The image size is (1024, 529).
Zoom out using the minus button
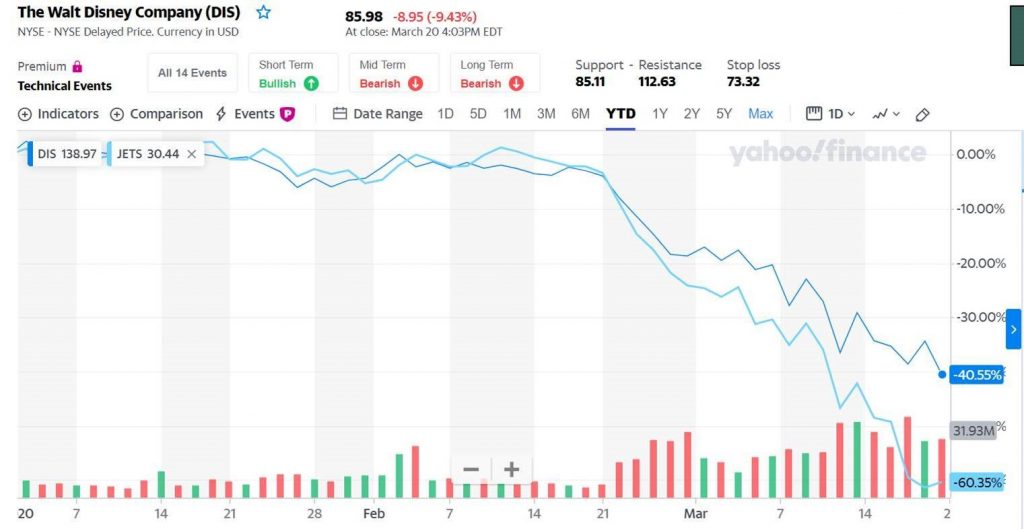pos(471,470)
